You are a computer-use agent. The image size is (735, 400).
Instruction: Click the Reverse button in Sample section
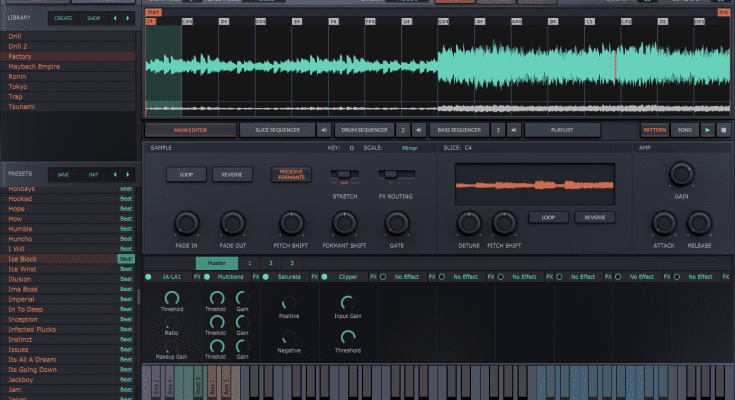tap(231, 174)
